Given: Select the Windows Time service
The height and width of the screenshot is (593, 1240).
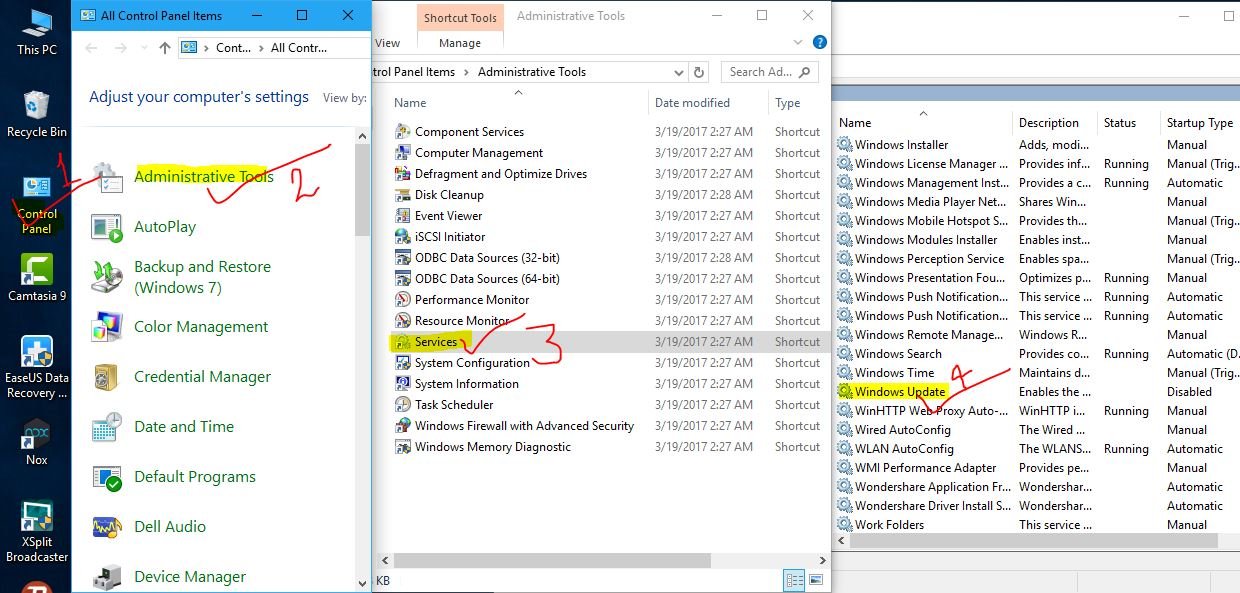Looking at the screenshot, I should [894, 373].
